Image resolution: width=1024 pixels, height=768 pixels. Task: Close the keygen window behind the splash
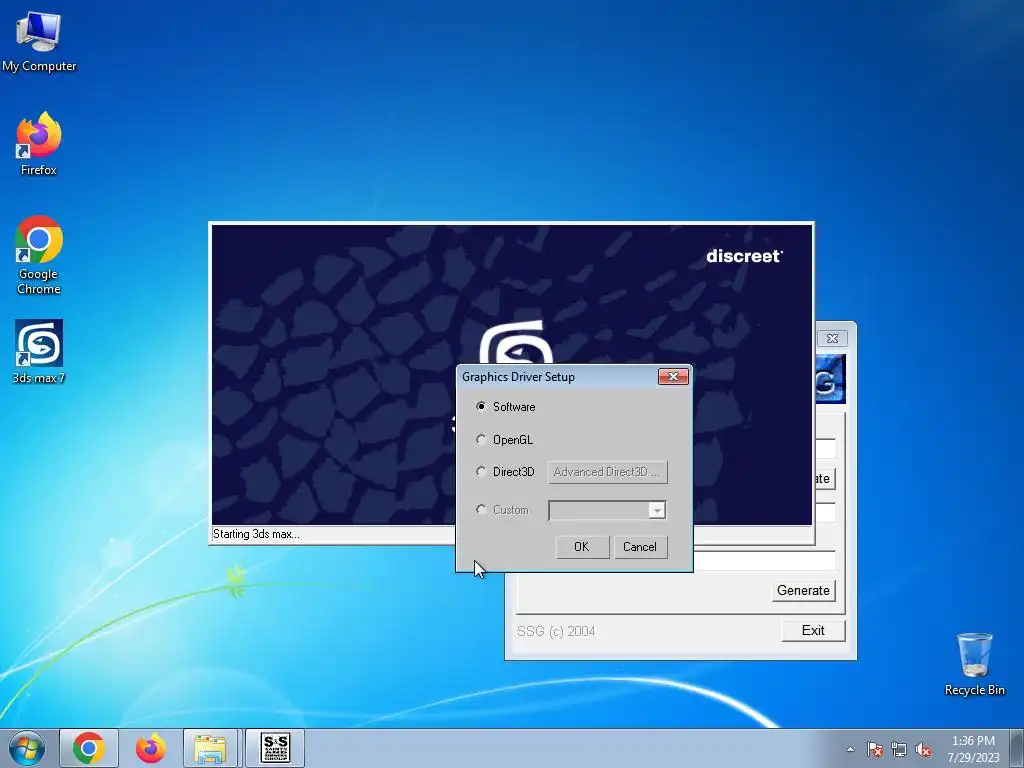tap(832, 338)
